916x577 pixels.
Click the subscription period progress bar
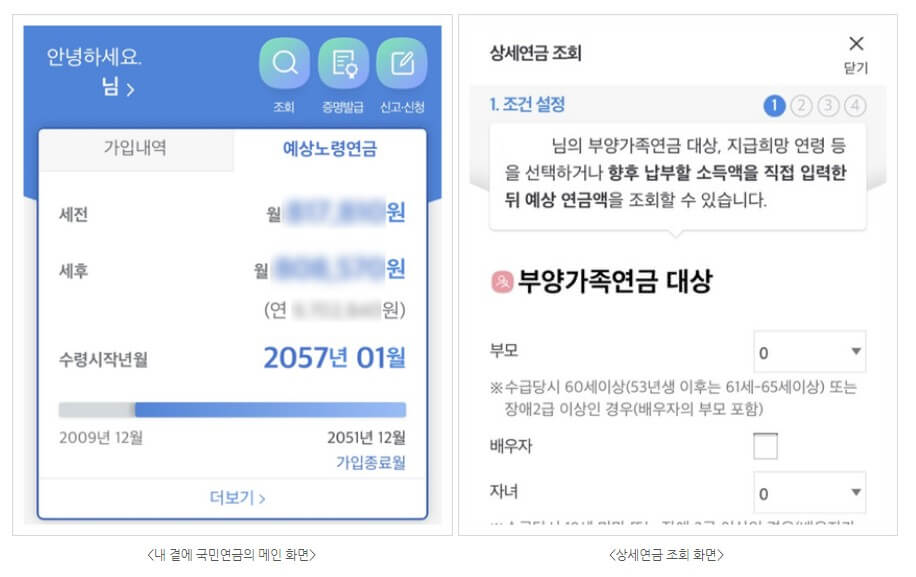(232, 409)
